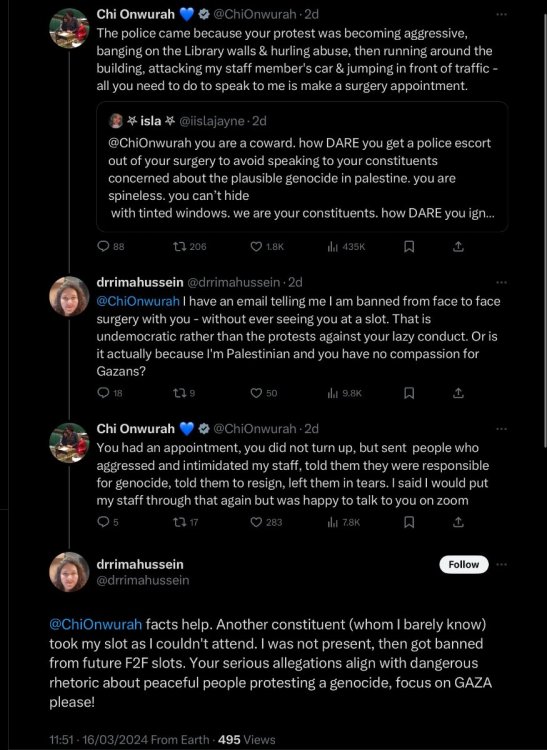Screen dimensions: 547x750
Task: Open more options on top Chi Onwurah tweet
Action: pos(501,14)
